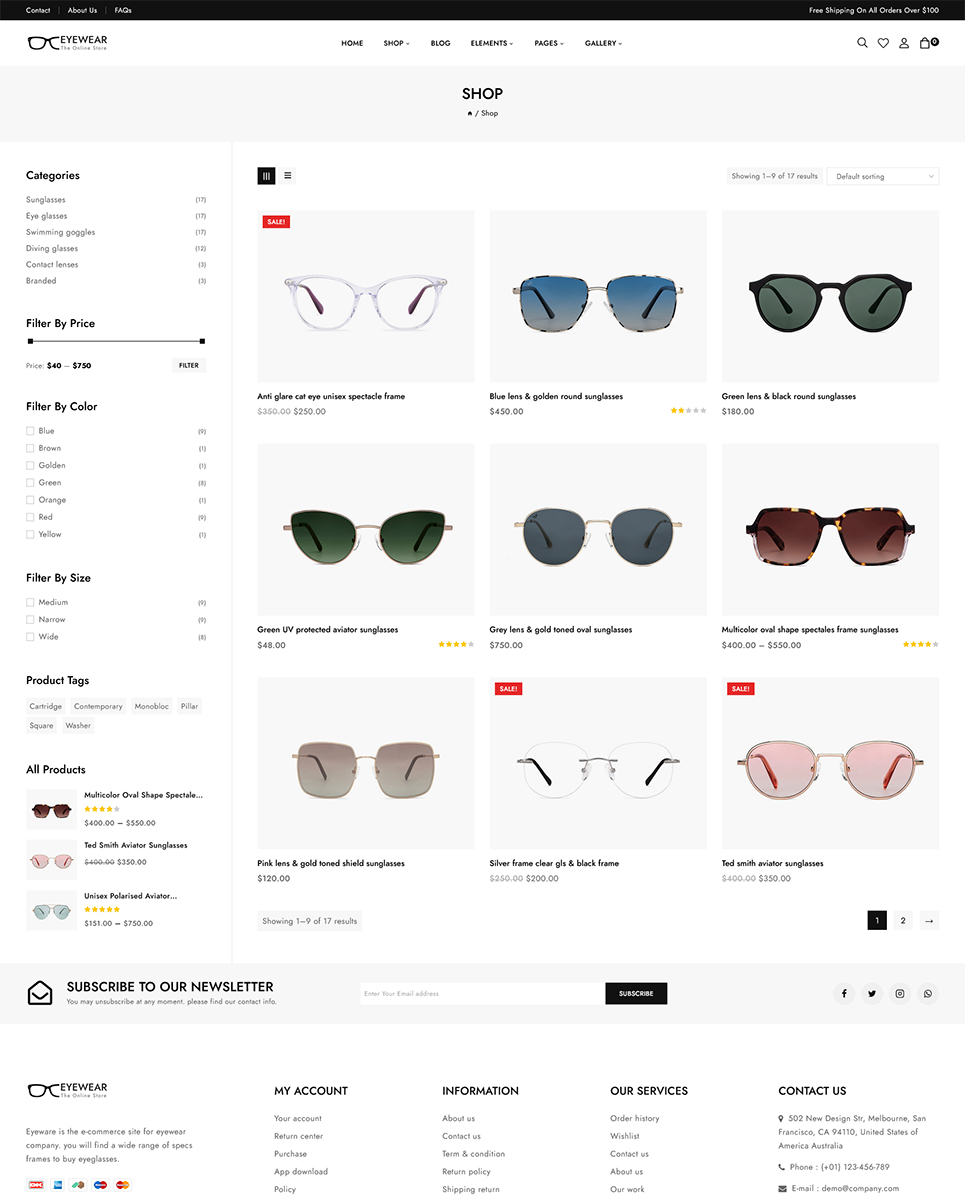This screenshot has height=1200, width=965.
Task: Click the right price slider handle
Action: click(202, 341)
